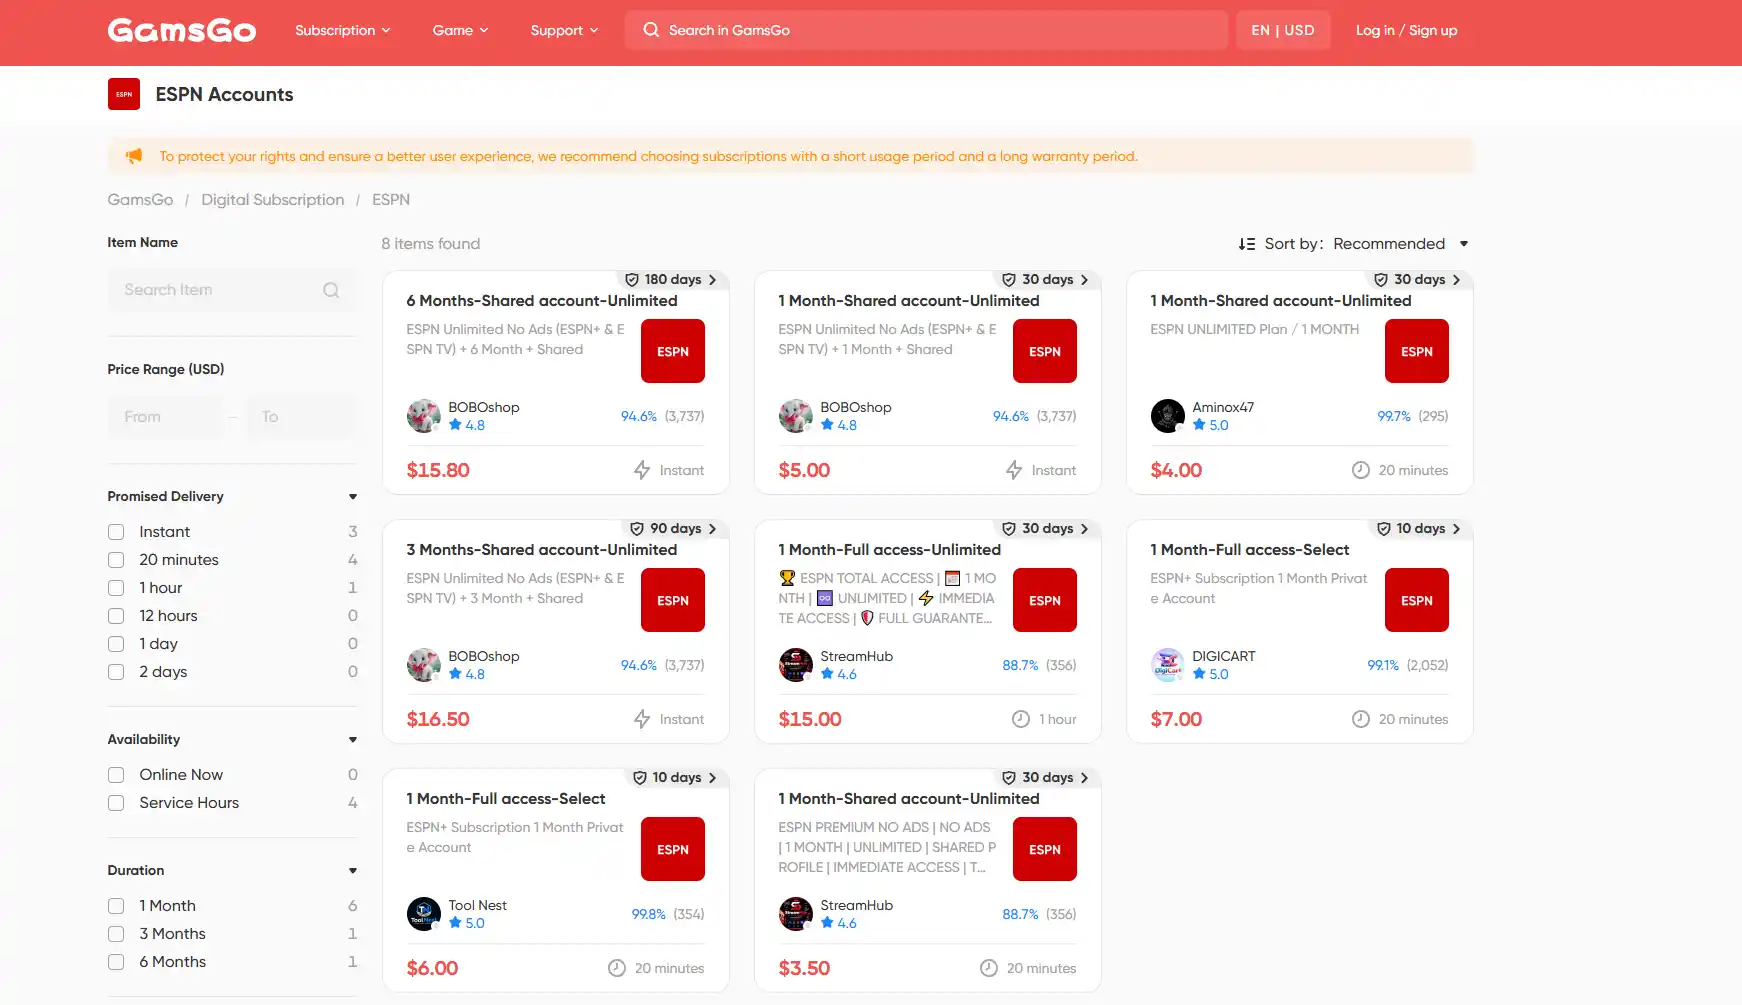Click StreamHub avatar on $15.00 card
Image resolution: width=1742 pixels, height=1005 pixels.
[796, 665]
